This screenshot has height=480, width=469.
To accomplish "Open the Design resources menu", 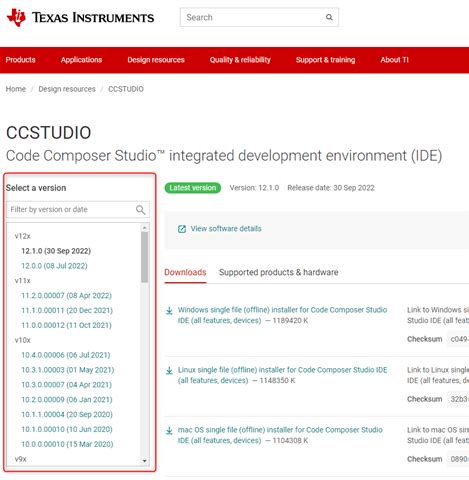I will pos(156,60).
